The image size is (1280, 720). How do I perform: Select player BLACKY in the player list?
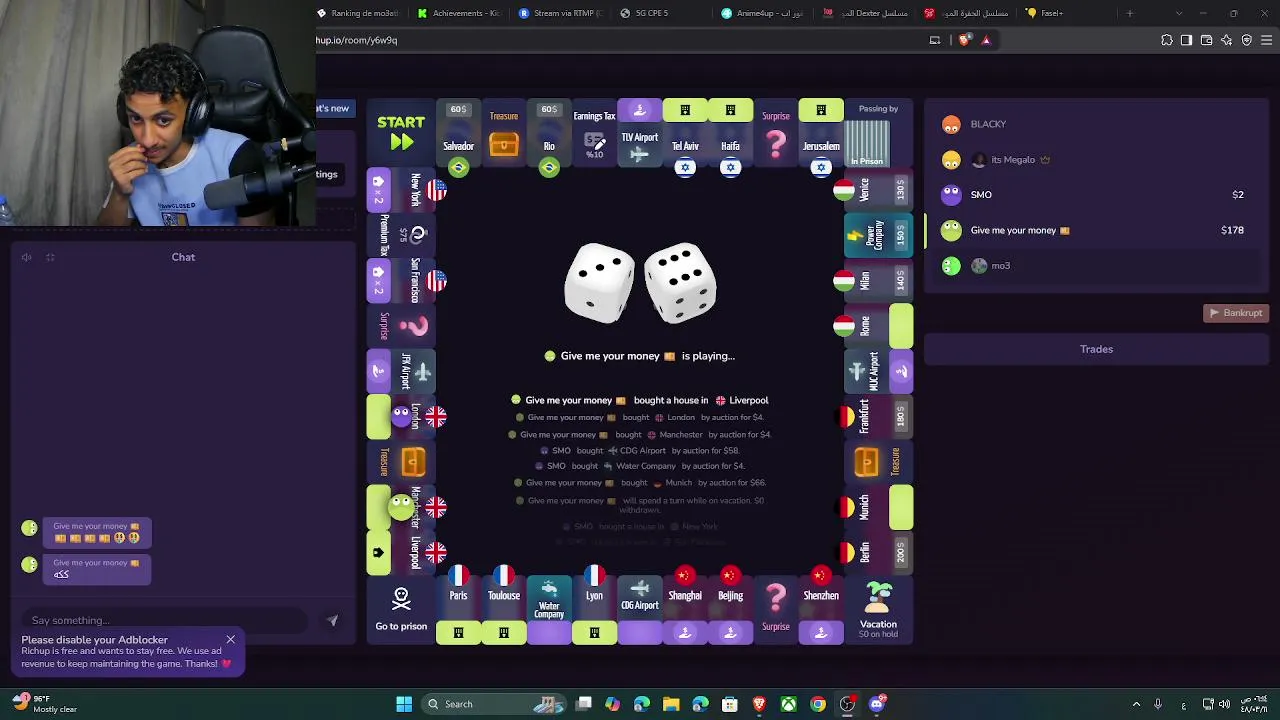[1096, 124]
